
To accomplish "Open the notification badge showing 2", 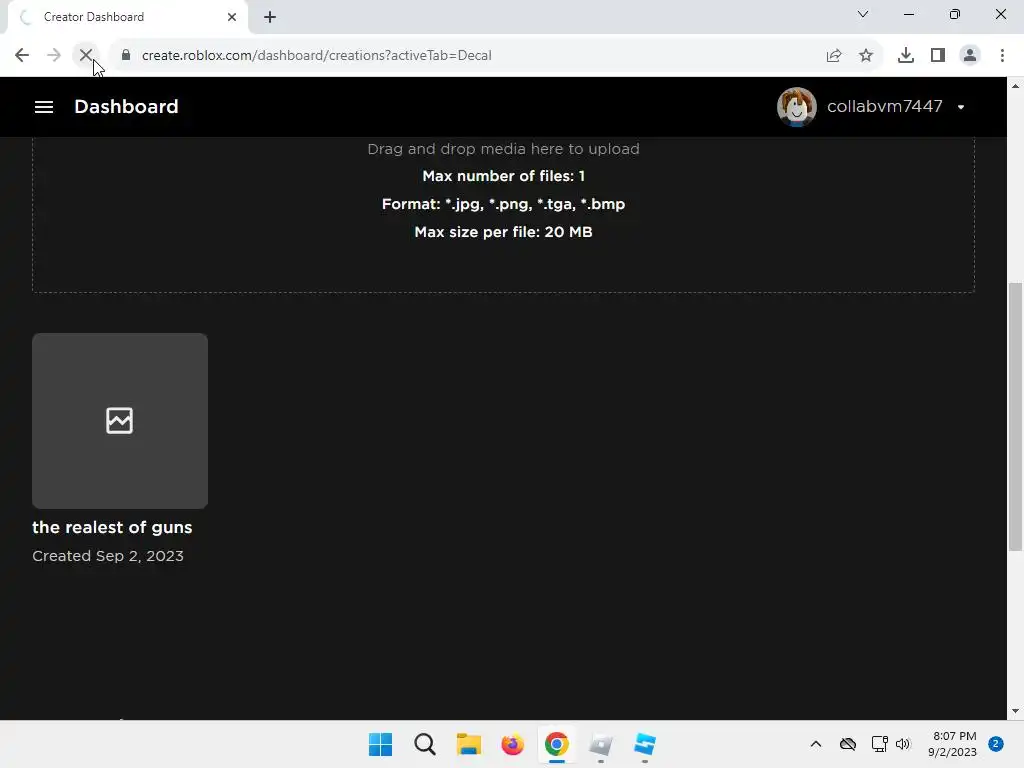I will (996, 744).
